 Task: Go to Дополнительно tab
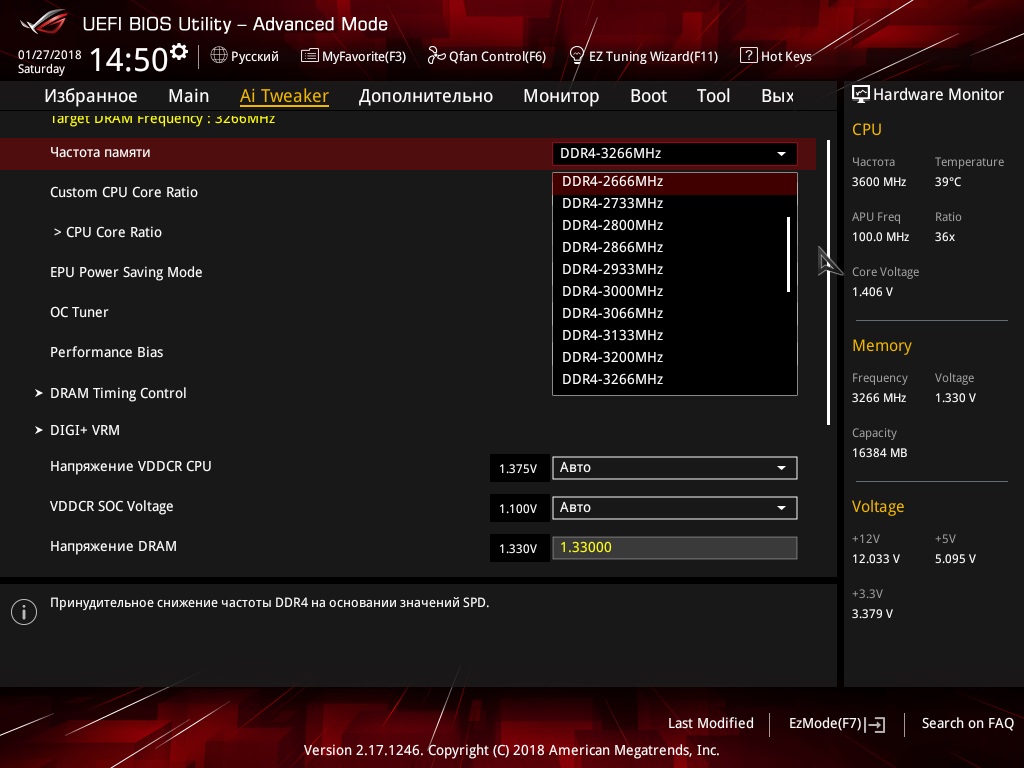pyautogui.click(x=426, y=96)
